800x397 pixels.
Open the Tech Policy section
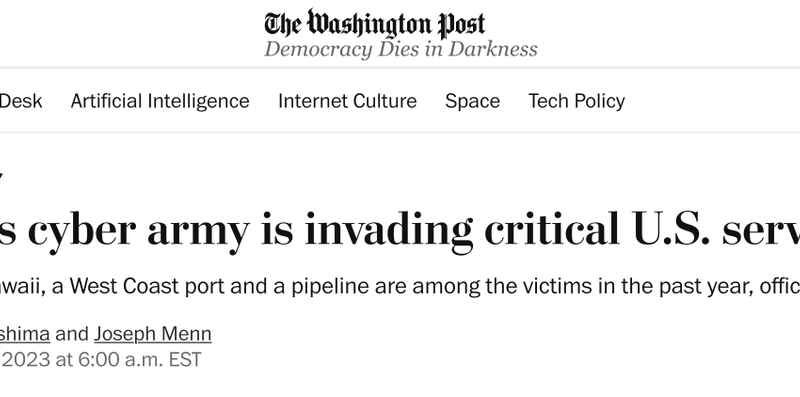577,101
